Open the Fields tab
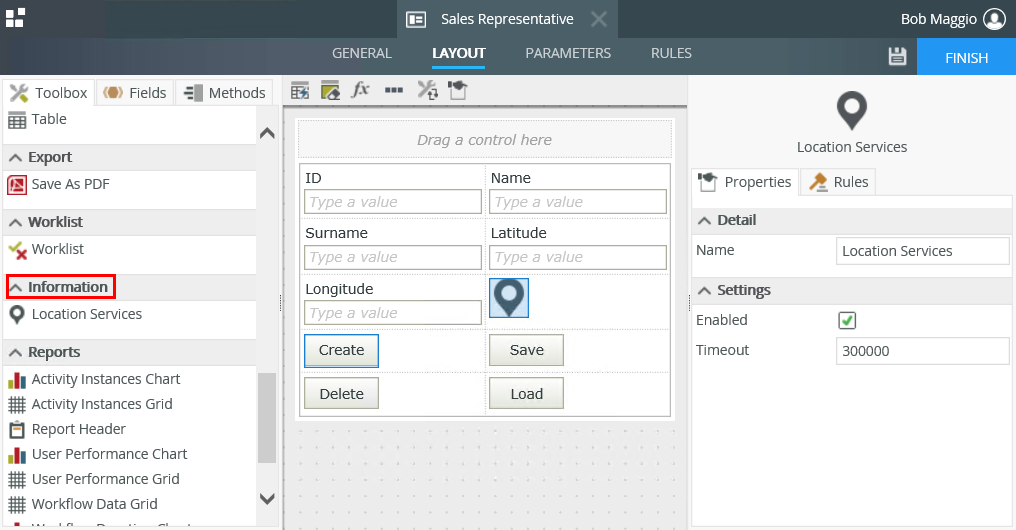This screenshot has height=530, width=1016. point(135,93)
